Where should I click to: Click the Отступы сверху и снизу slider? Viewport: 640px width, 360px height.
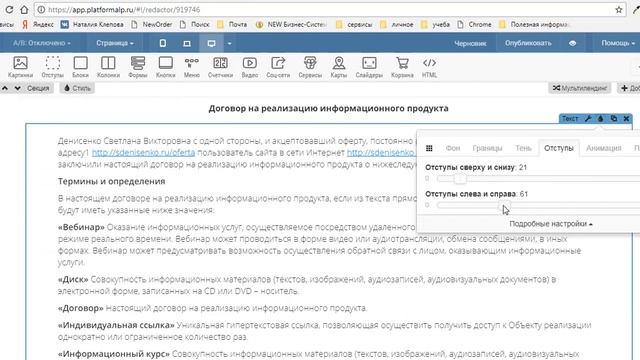tap(538, 179)
